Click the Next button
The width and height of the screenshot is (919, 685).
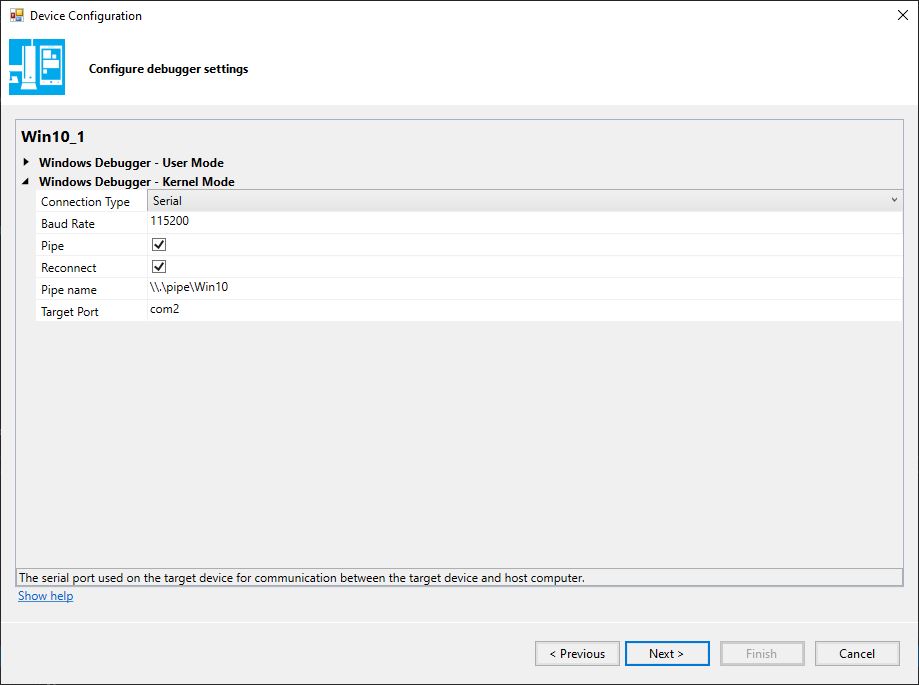tap(666, 654)
